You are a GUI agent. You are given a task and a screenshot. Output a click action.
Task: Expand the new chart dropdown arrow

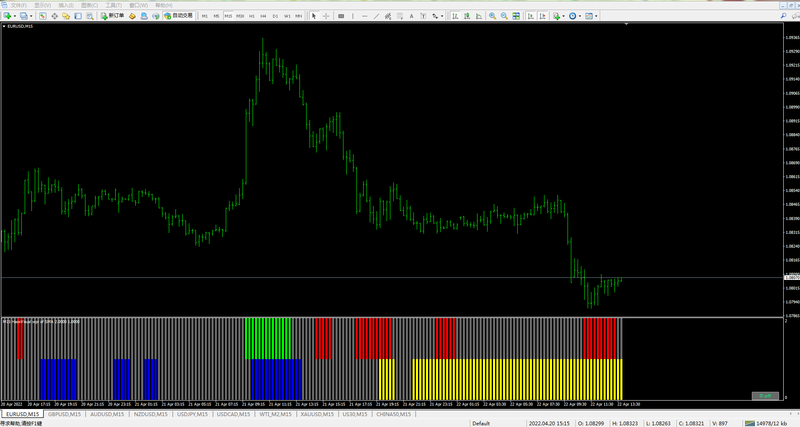(15, 16)
